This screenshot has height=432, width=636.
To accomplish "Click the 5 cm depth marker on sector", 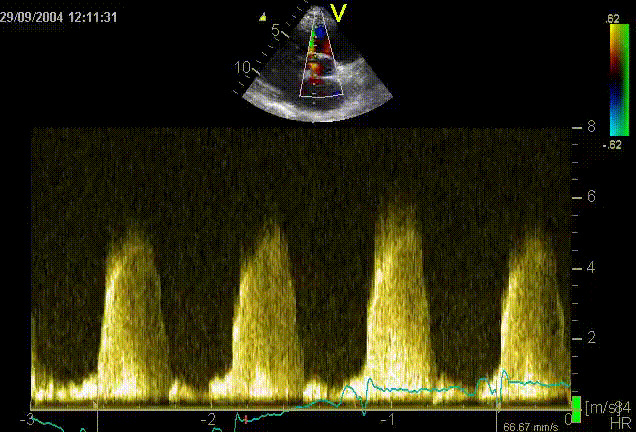I will 276,31.
